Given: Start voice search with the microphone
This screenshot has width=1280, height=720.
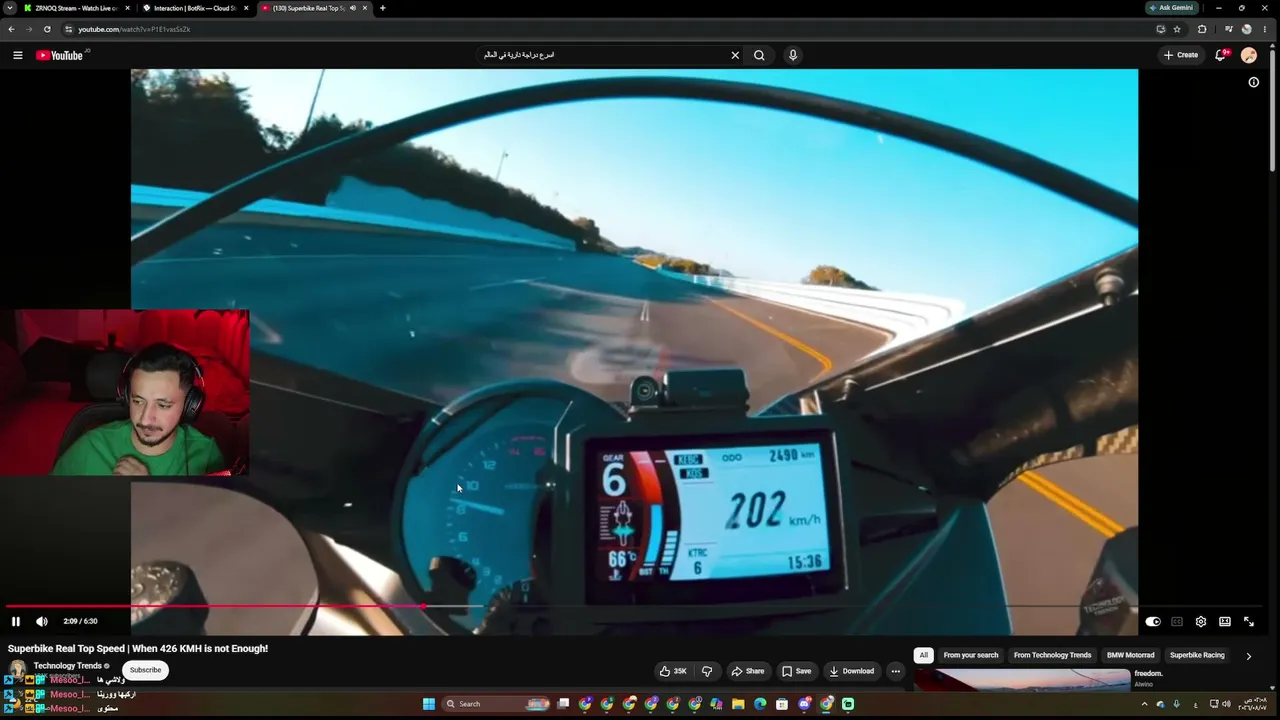Looking at the screenshot, I should (x=793, y=55).
